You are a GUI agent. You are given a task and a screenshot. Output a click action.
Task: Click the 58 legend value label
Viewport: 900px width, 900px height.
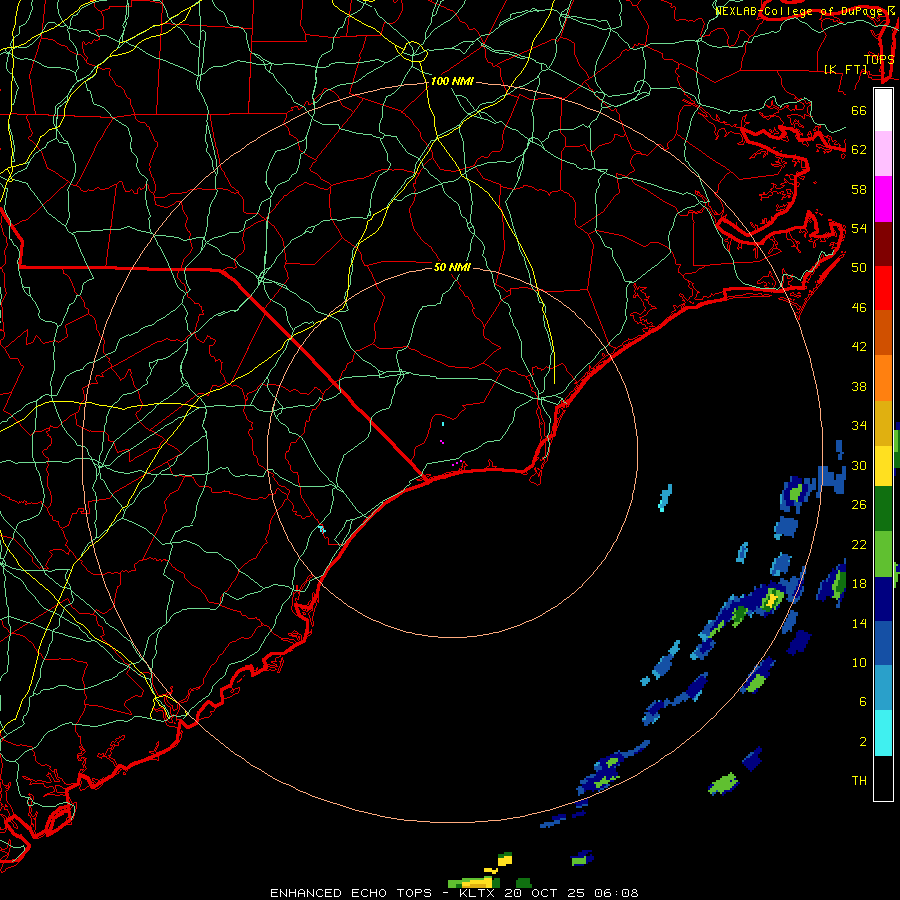point(859,189)
